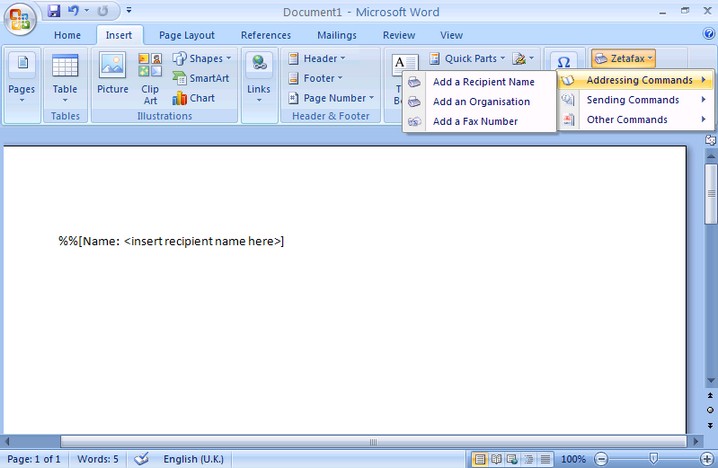Open the Quick Parts menu
Screen dimensions: 718x468
467,59
